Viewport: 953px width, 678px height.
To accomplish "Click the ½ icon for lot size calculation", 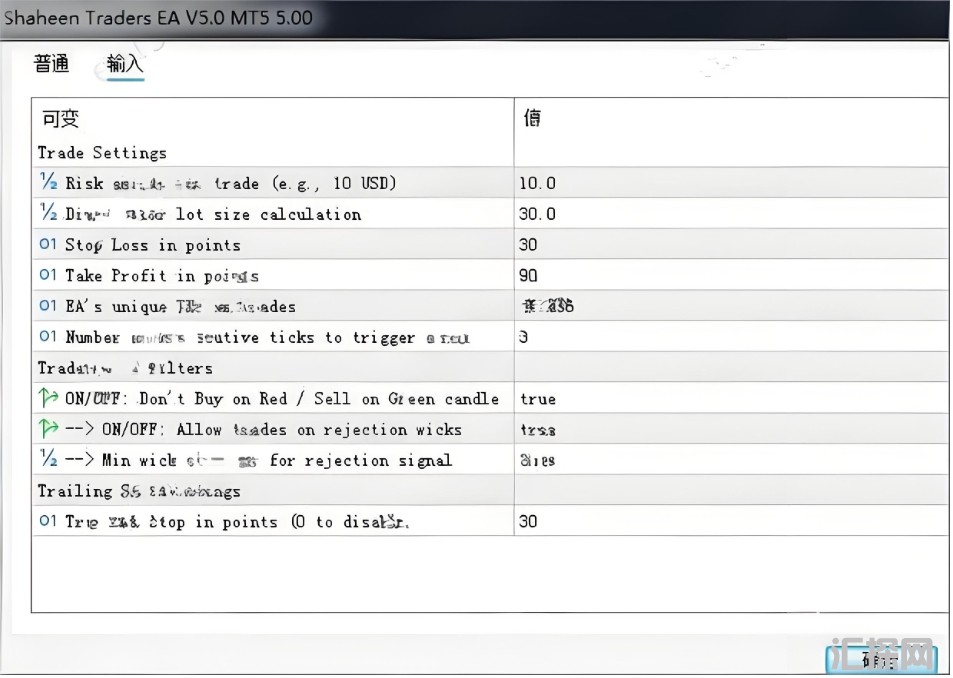I will [x=45, y=214].
